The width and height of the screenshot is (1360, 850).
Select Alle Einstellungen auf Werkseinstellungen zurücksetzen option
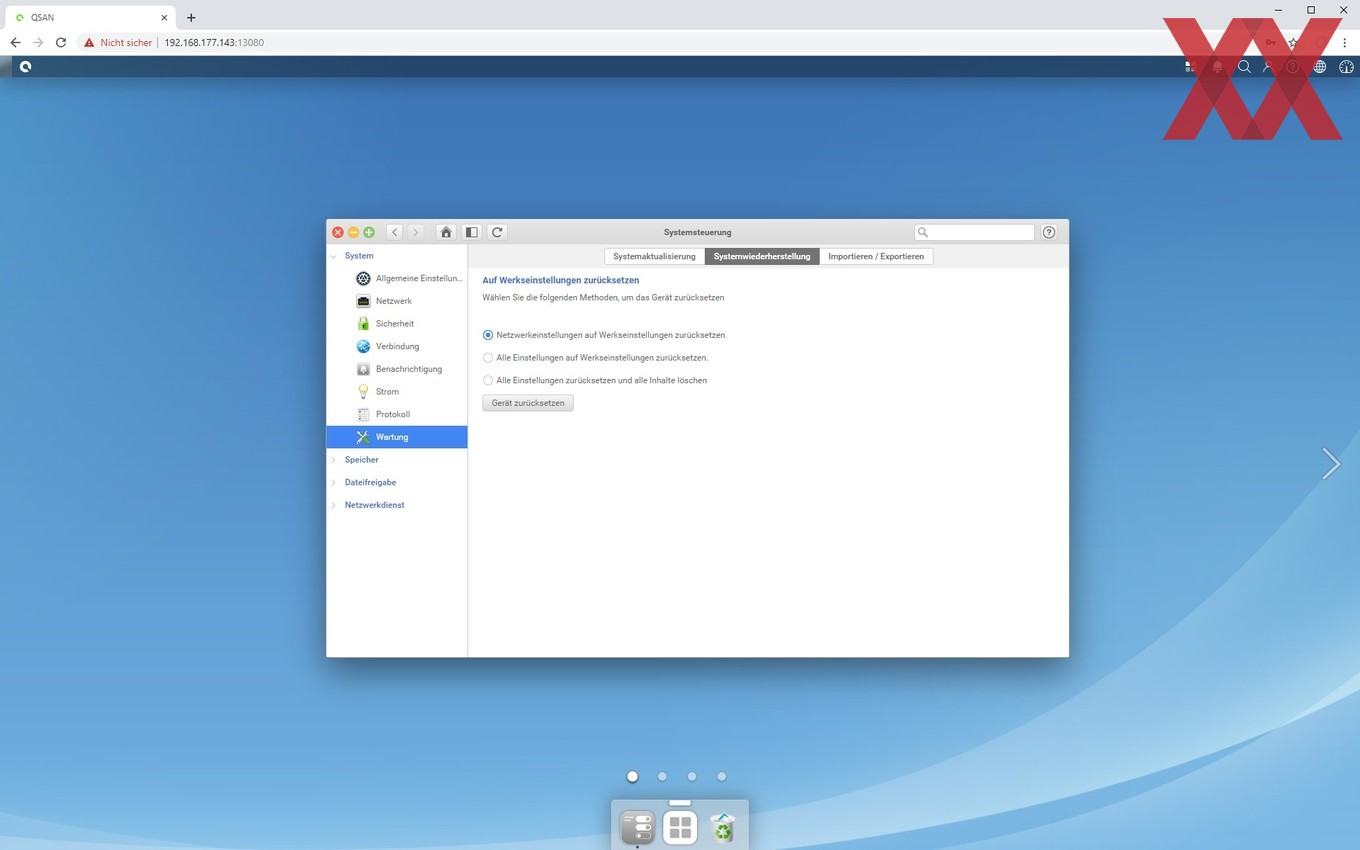[x=488, y=358]
